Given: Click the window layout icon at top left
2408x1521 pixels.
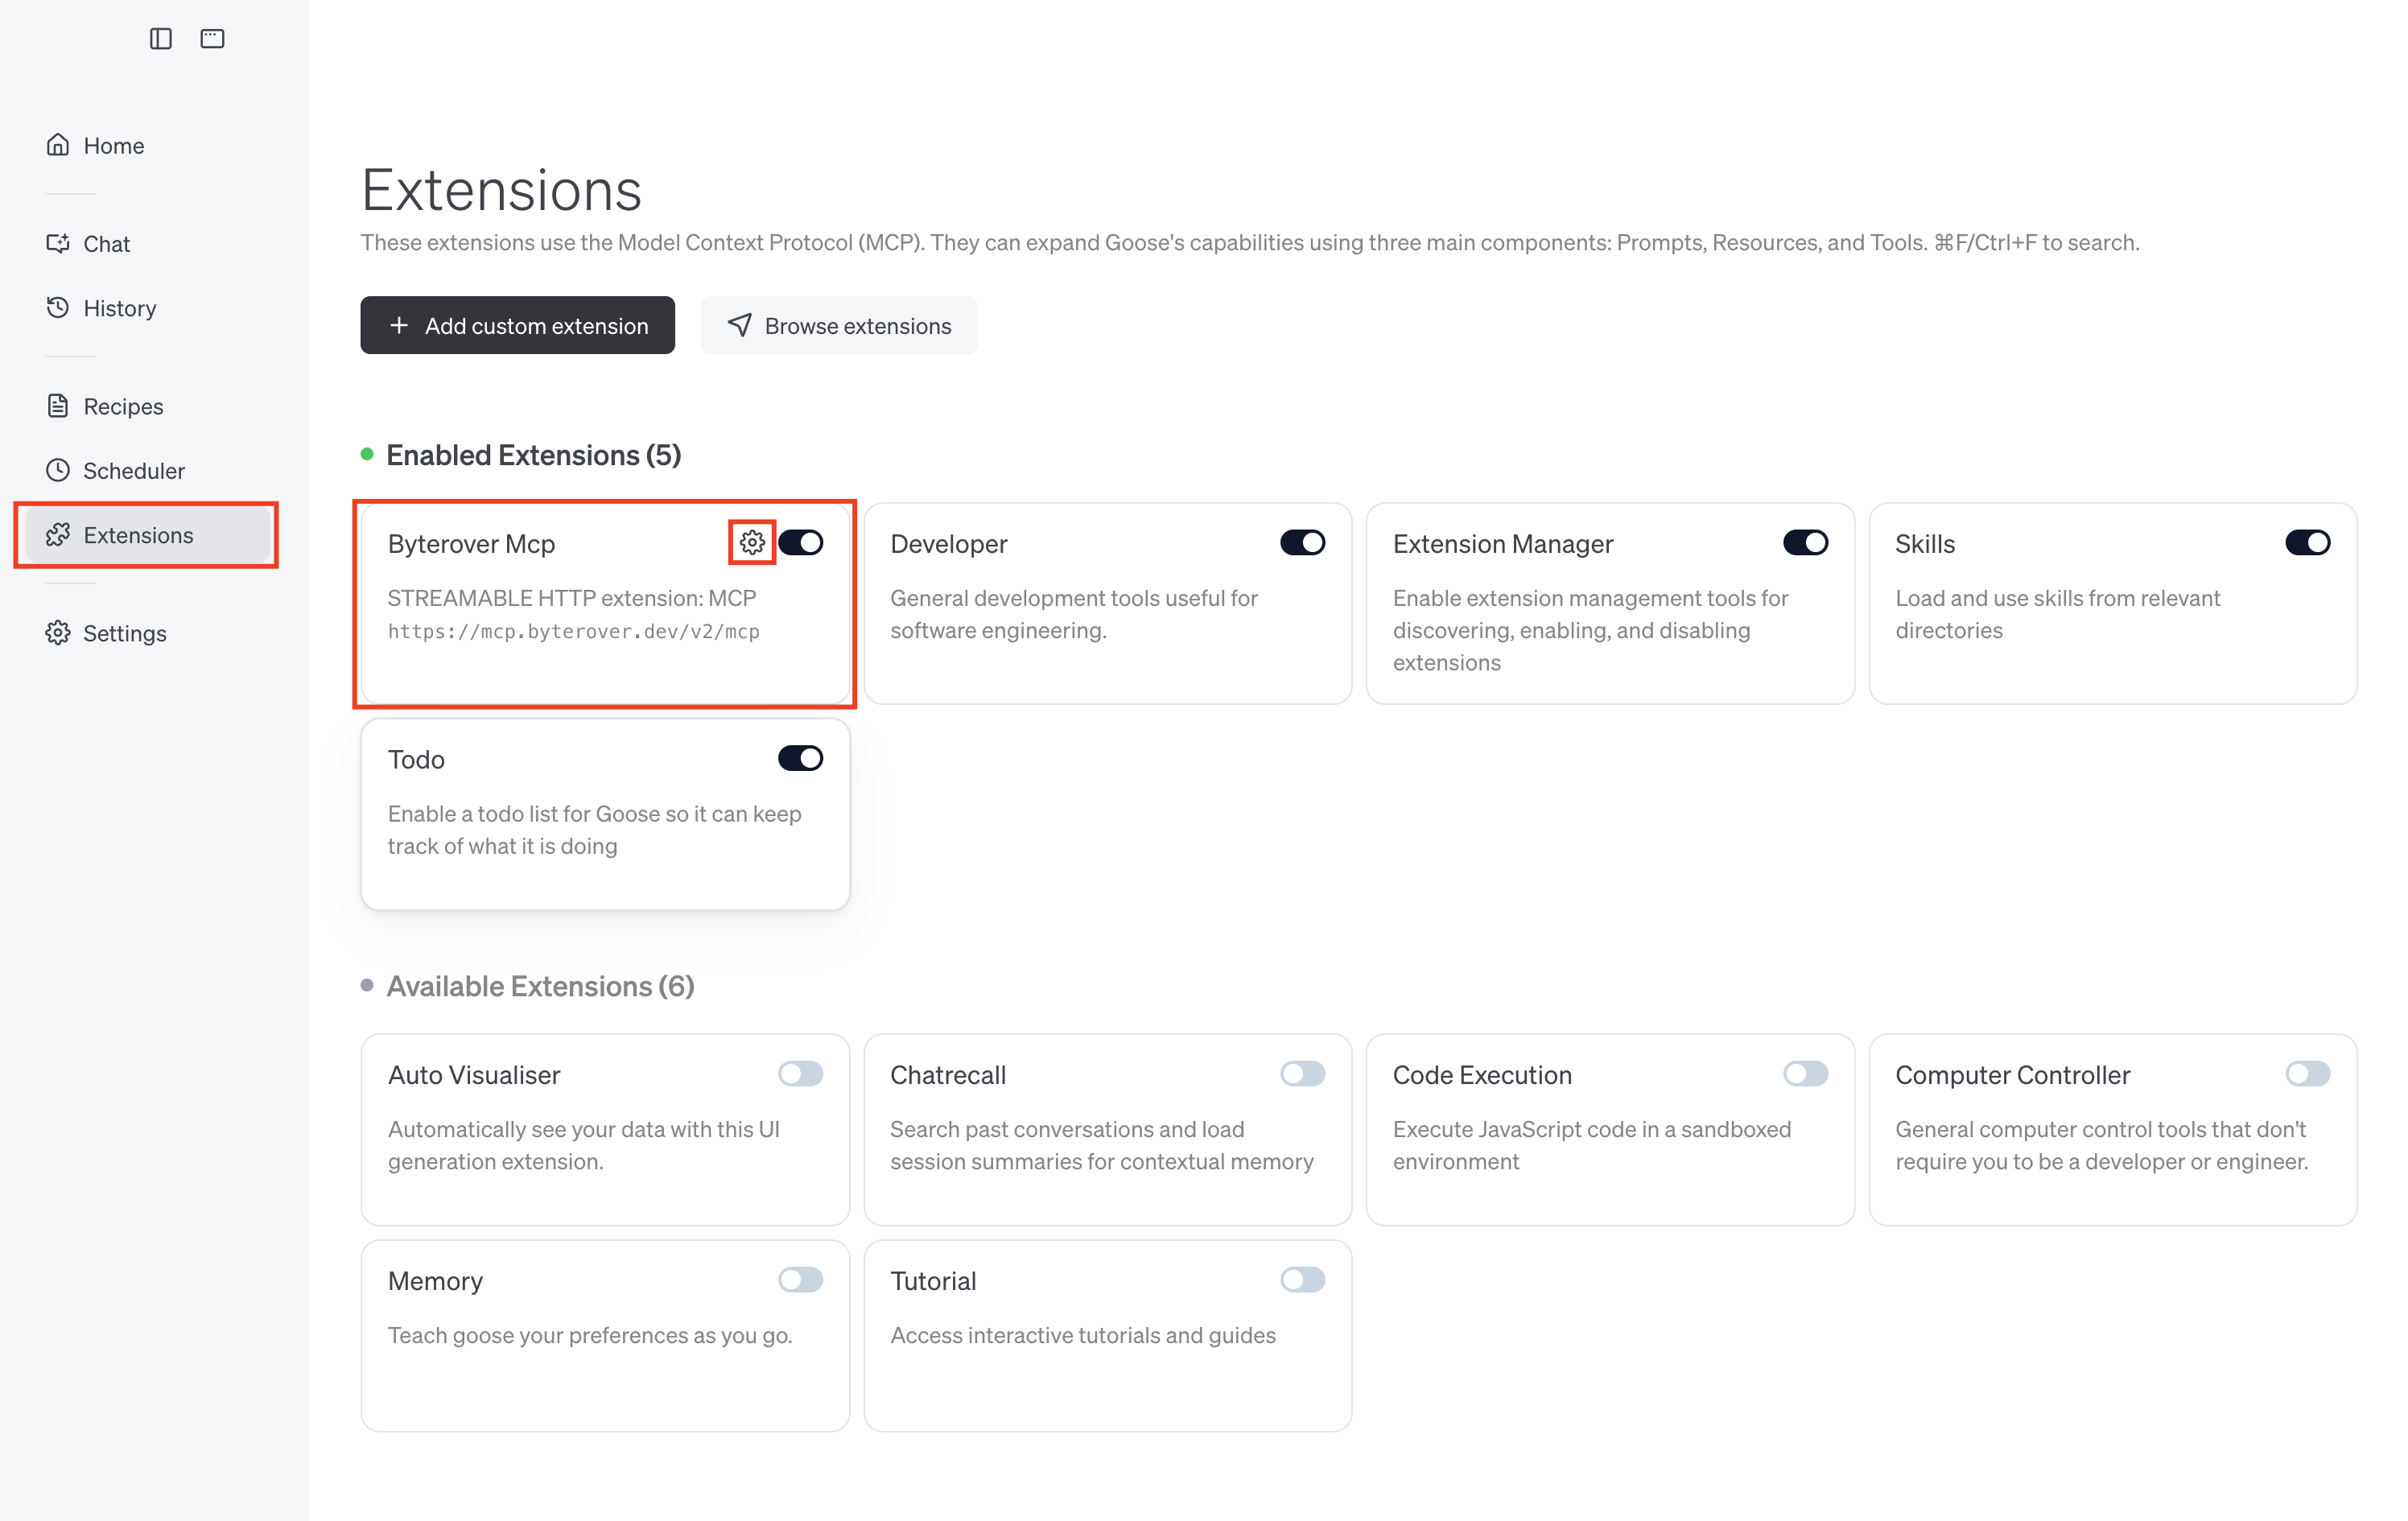Looking at the screenshot, I should (211, 38).
